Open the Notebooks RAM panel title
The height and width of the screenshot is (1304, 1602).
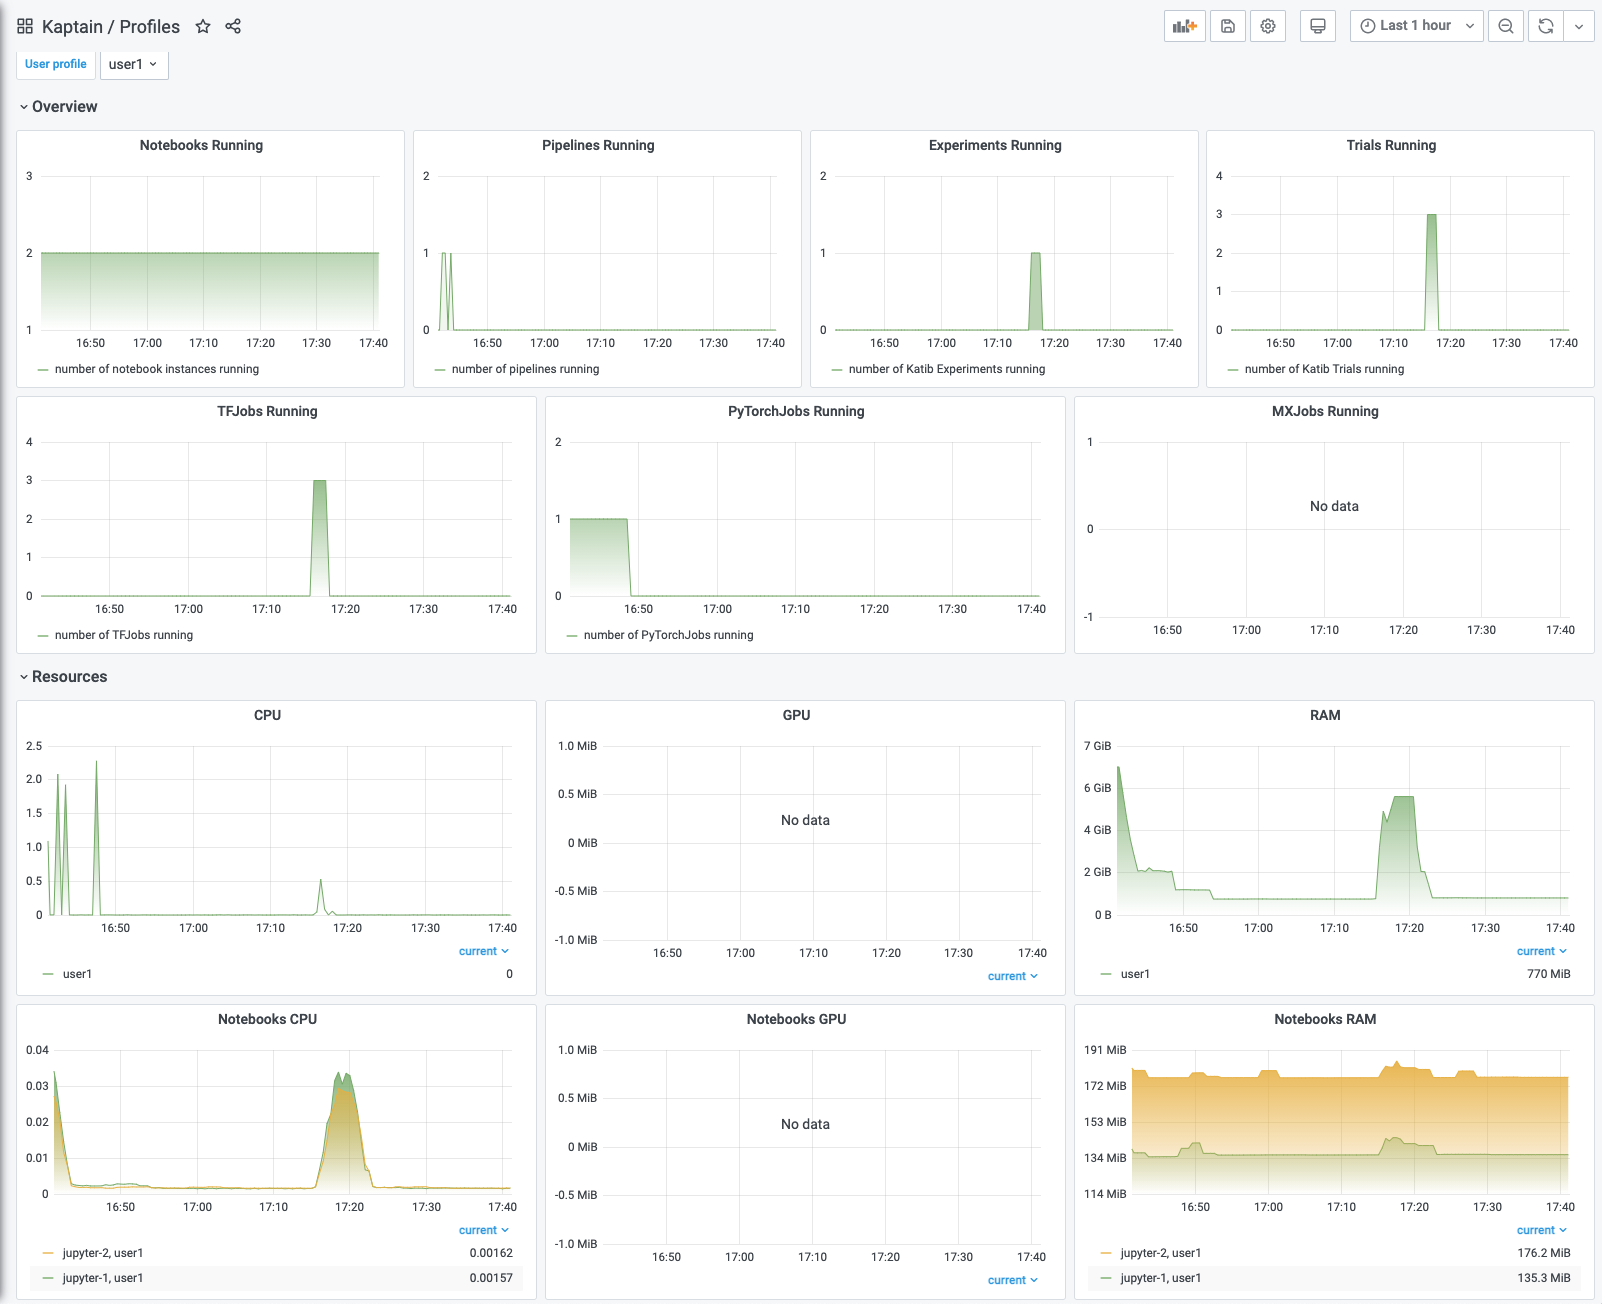(1325, 1019)
